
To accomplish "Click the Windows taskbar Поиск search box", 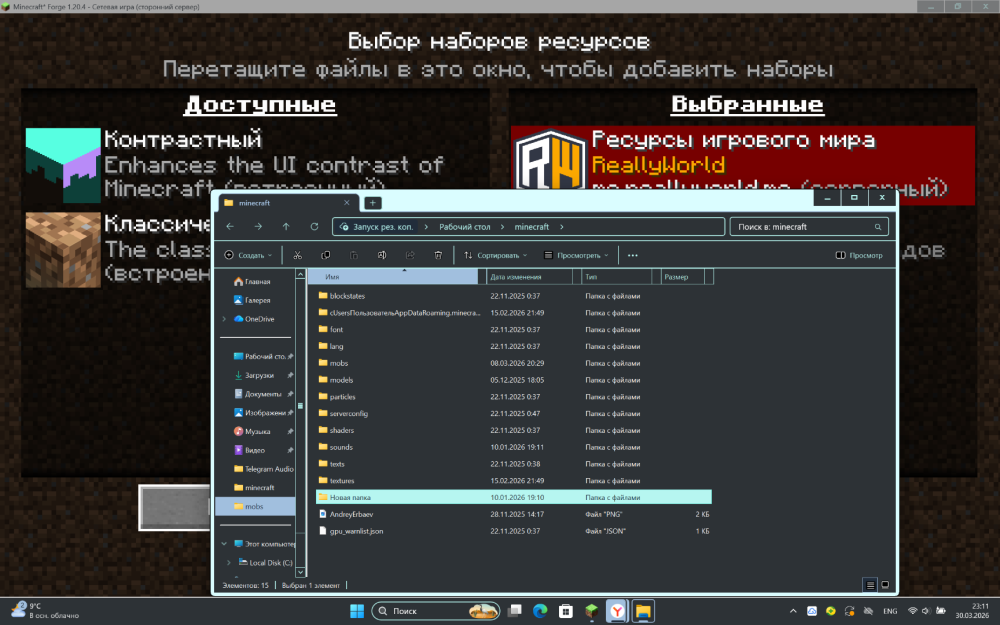I will coord(436,611).
